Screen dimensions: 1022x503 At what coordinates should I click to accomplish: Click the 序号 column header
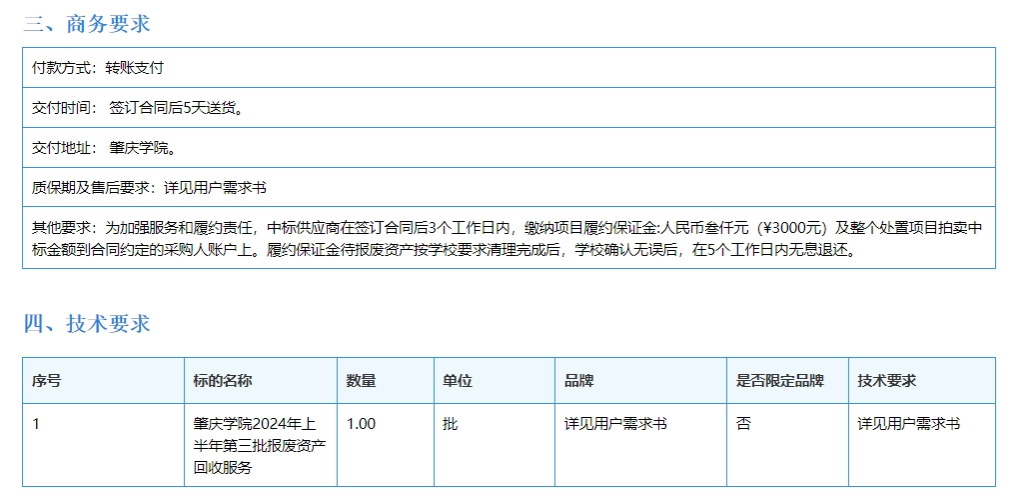coord(47,381)
